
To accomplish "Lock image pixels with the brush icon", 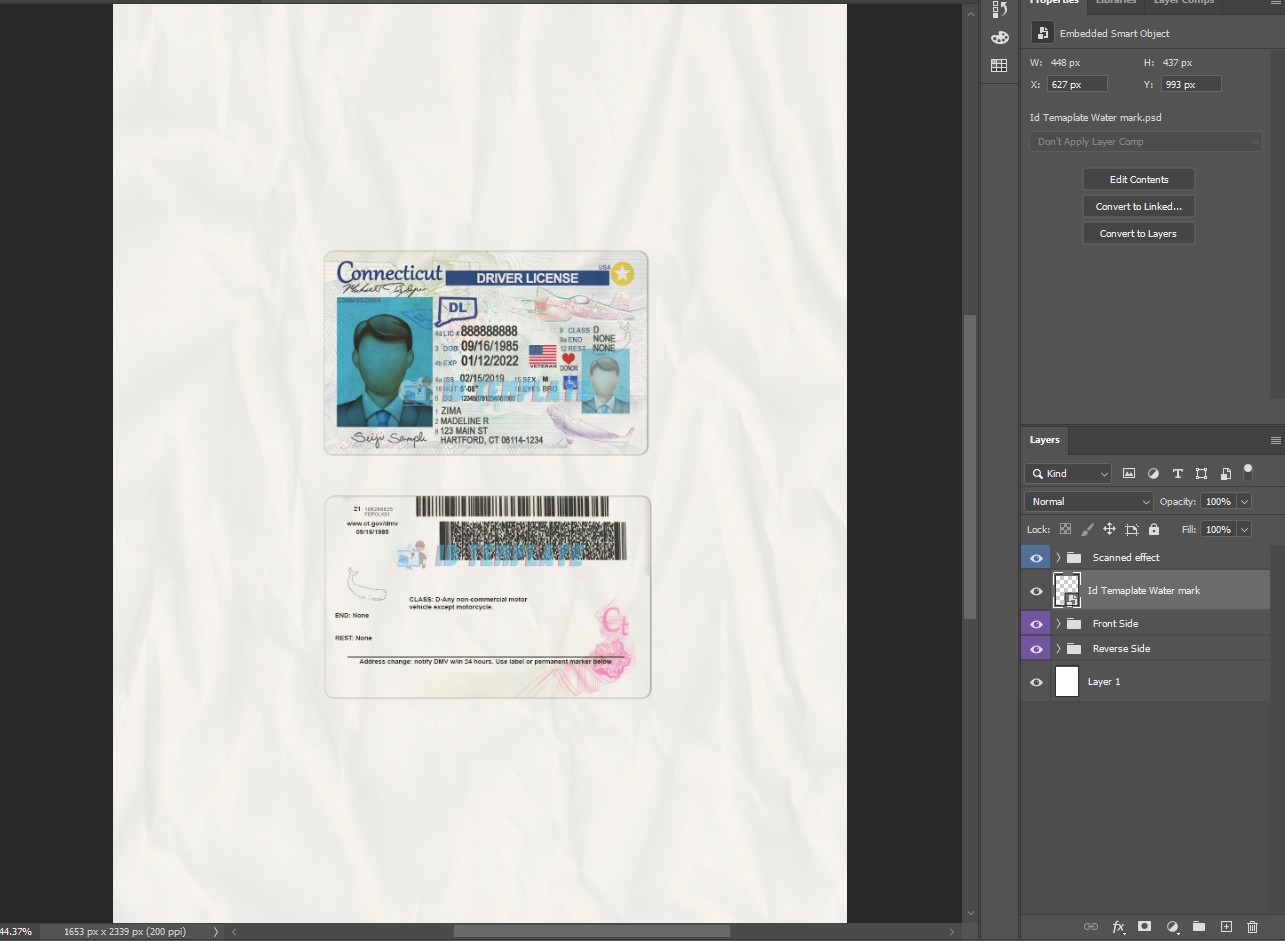I will pos(1087,529).
